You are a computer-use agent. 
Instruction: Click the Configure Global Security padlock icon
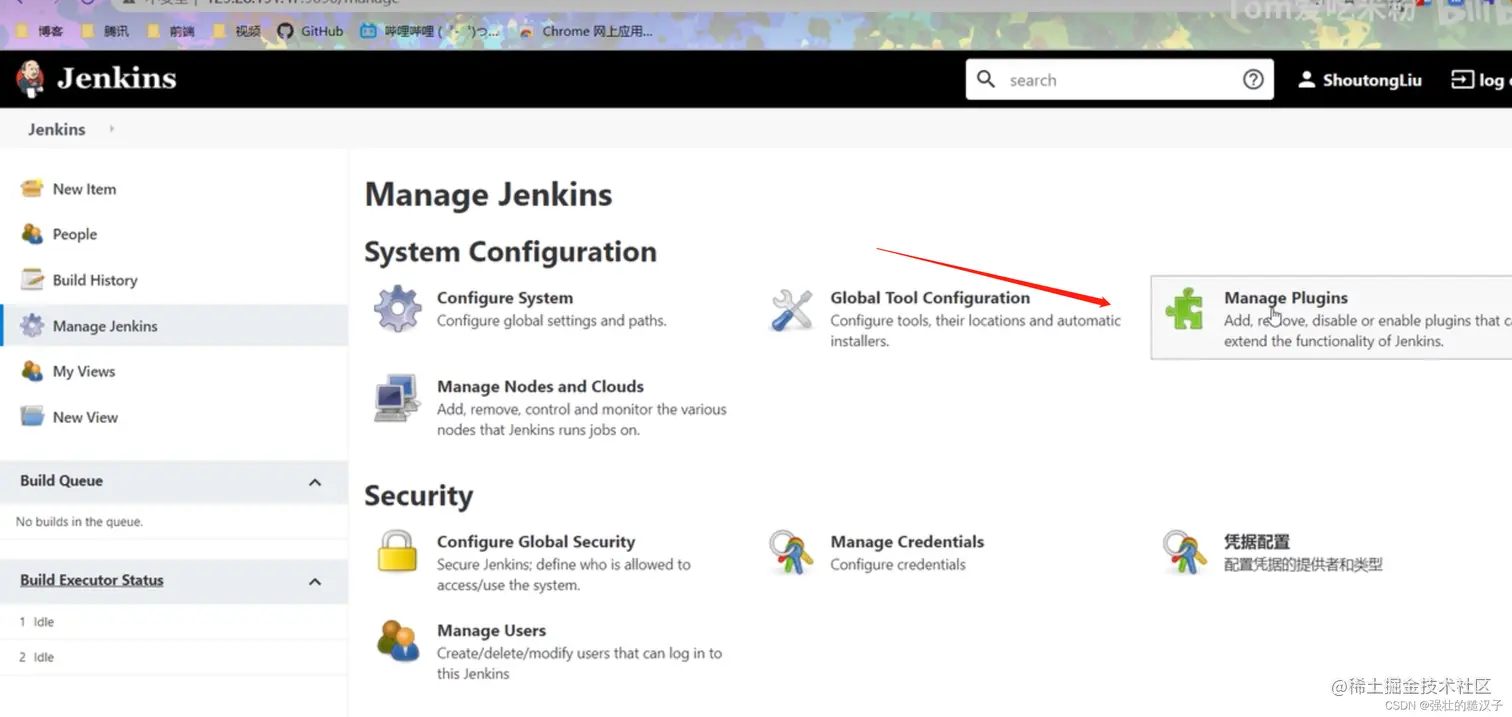(397, 552)
